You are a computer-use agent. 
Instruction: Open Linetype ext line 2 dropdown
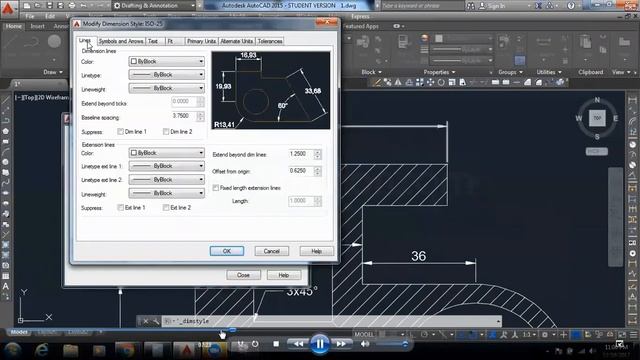[x=167, y=180]
